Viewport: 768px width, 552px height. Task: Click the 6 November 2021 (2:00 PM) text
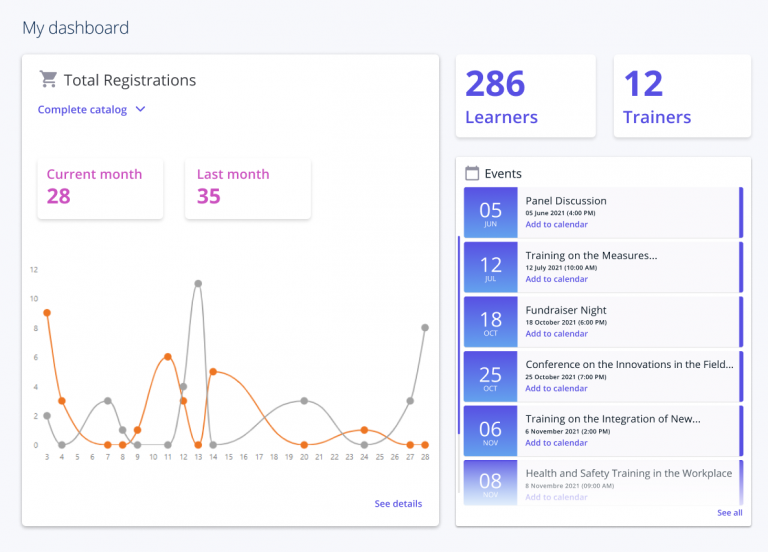pyautogui.click(x=568, y=432)
